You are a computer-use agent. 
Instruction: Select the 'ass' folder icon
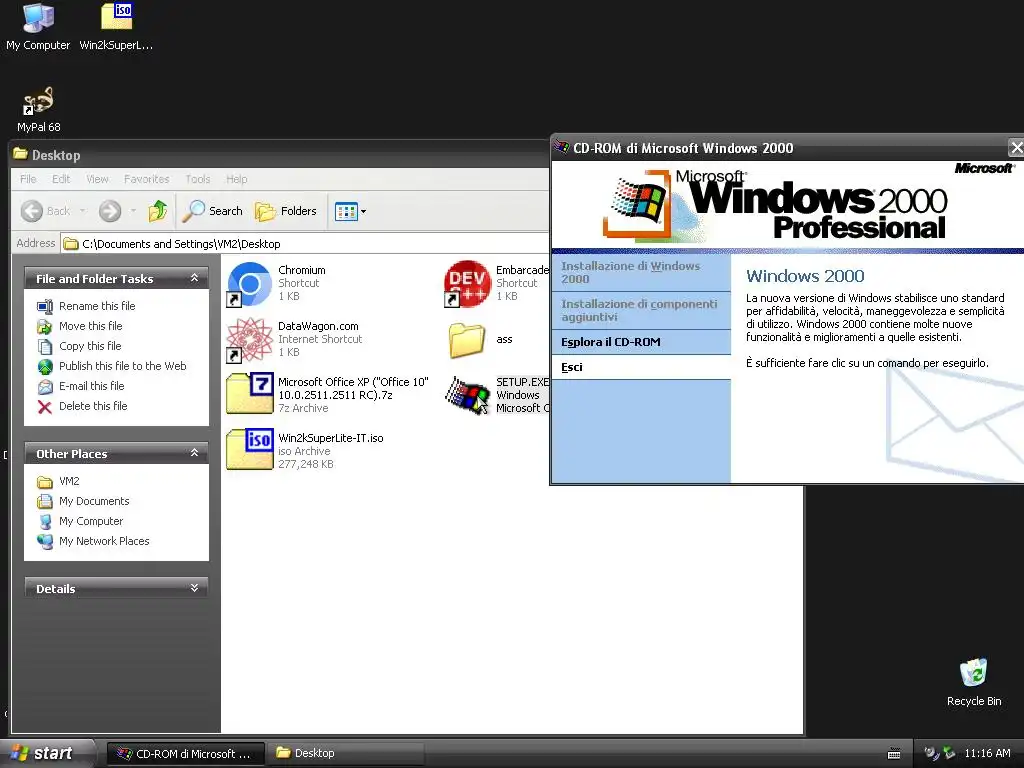click(466, 340)
